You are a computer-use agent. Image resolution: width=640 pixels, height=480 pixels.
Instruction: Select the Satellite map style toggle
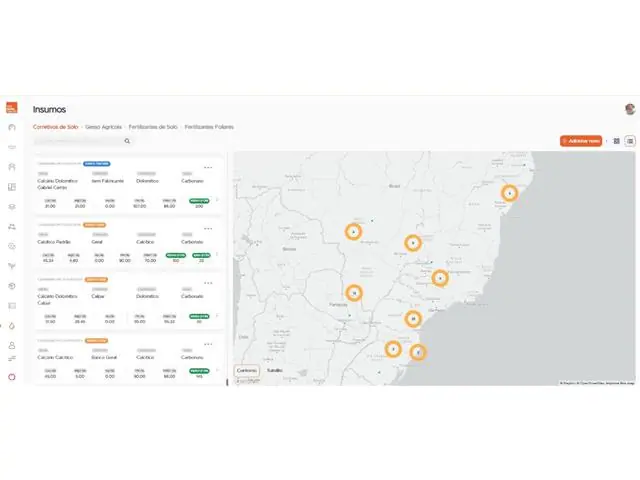pyautogui.click(x=274, y=370)
